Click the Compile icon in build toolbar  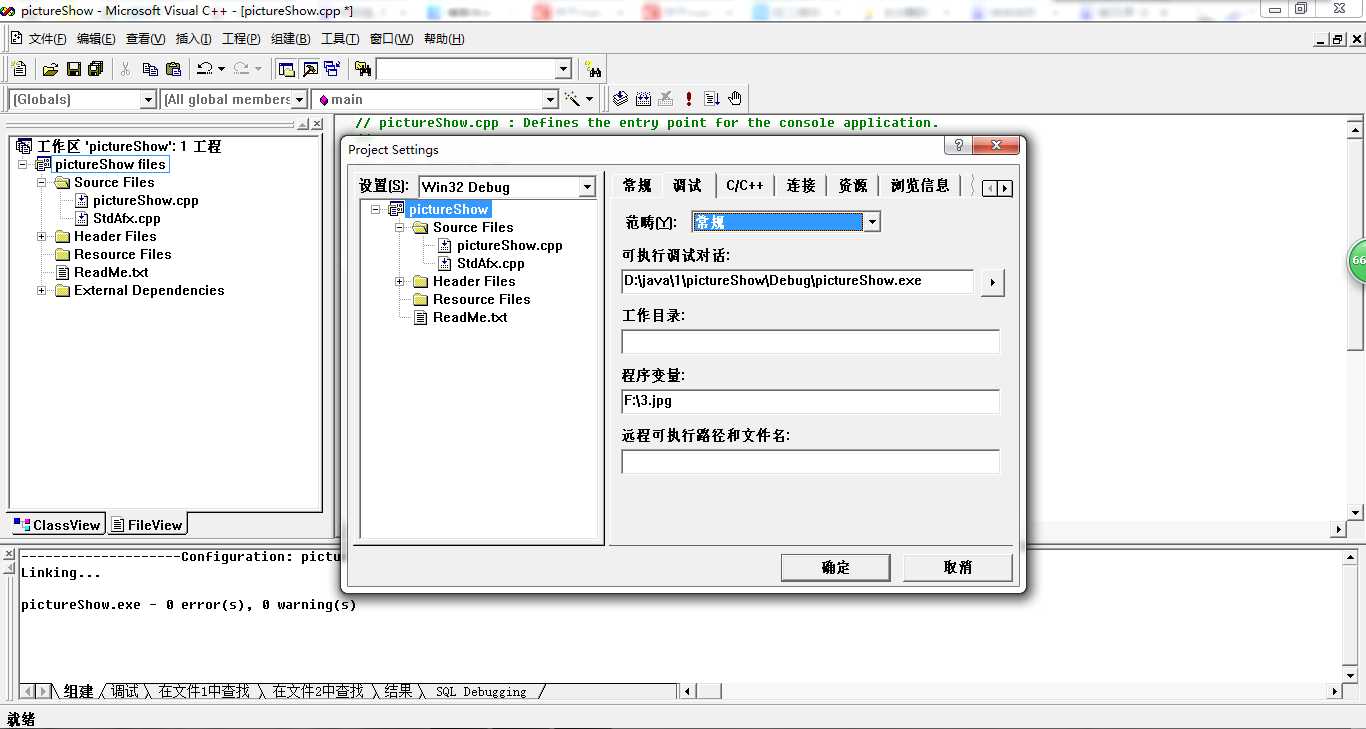[x=620, y=99]
